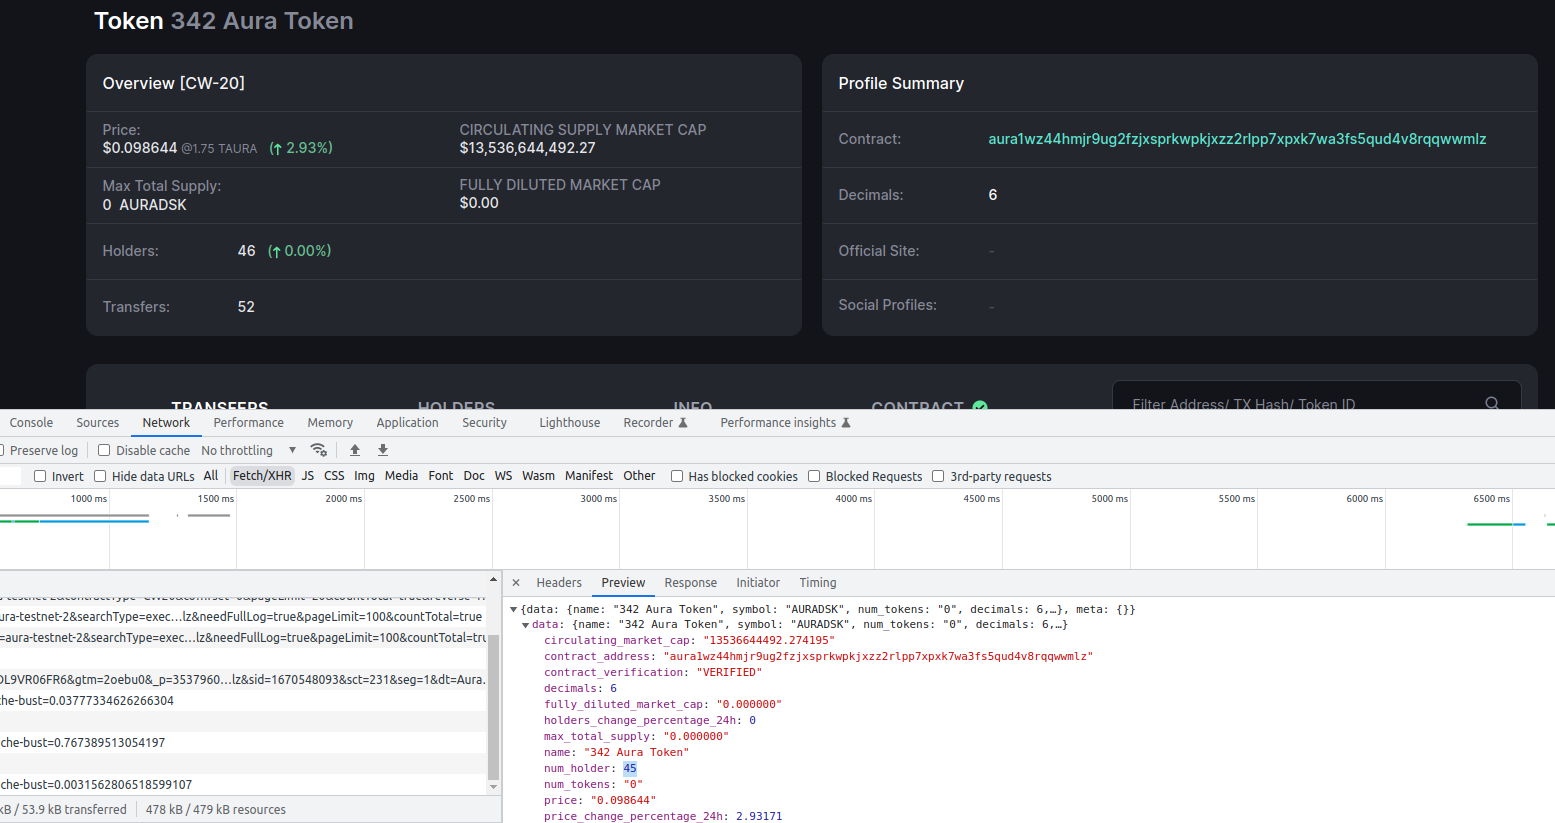Select the JS request type filter
This screenshot has height=823, width=1555.
pyautogui.click(x=308, y=476)
